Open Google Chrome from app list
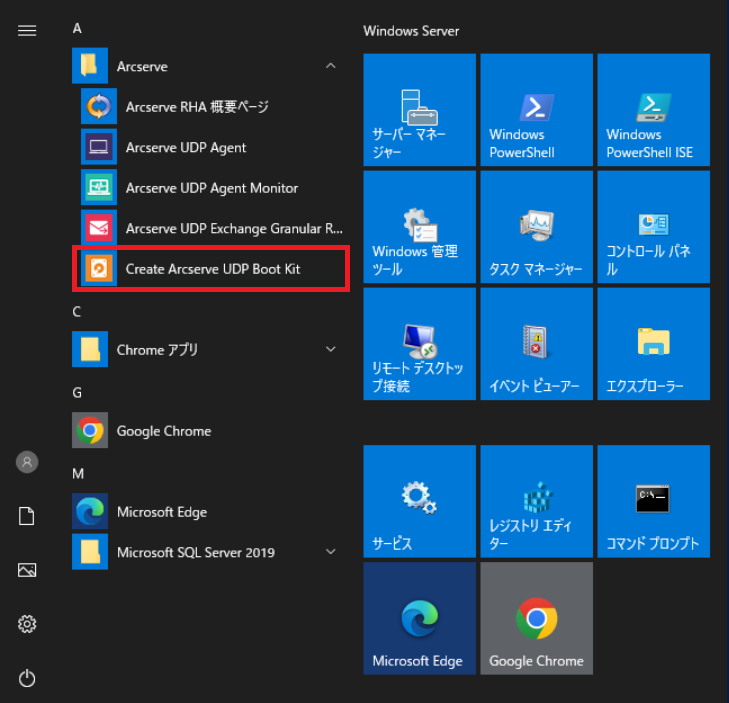The width and height of the screenshot is (729, 703). 210,431
